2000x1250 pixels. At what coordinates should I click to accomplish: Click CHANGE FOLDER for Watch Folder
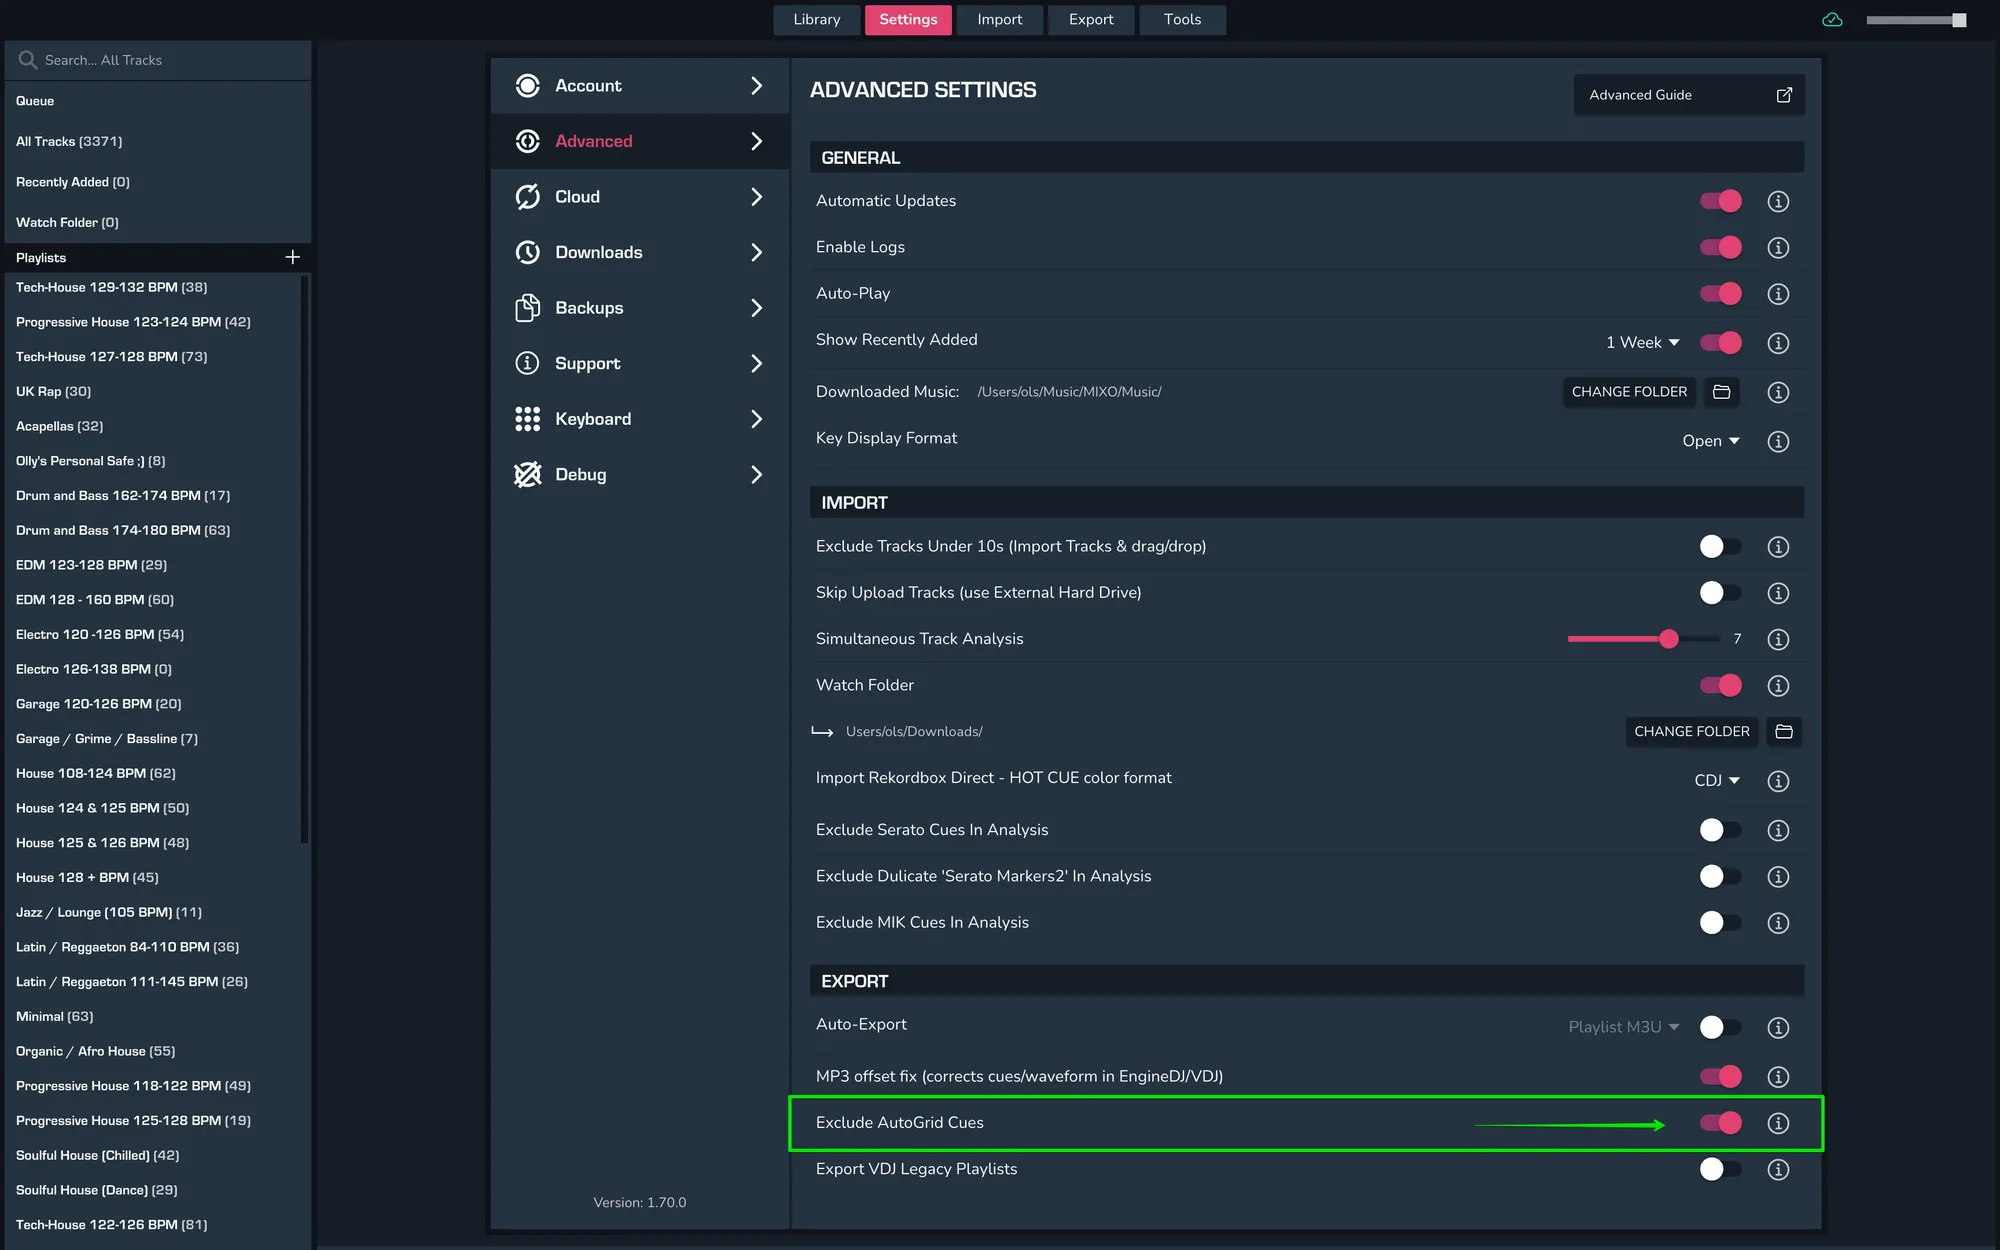click(x=1692, y=731)
